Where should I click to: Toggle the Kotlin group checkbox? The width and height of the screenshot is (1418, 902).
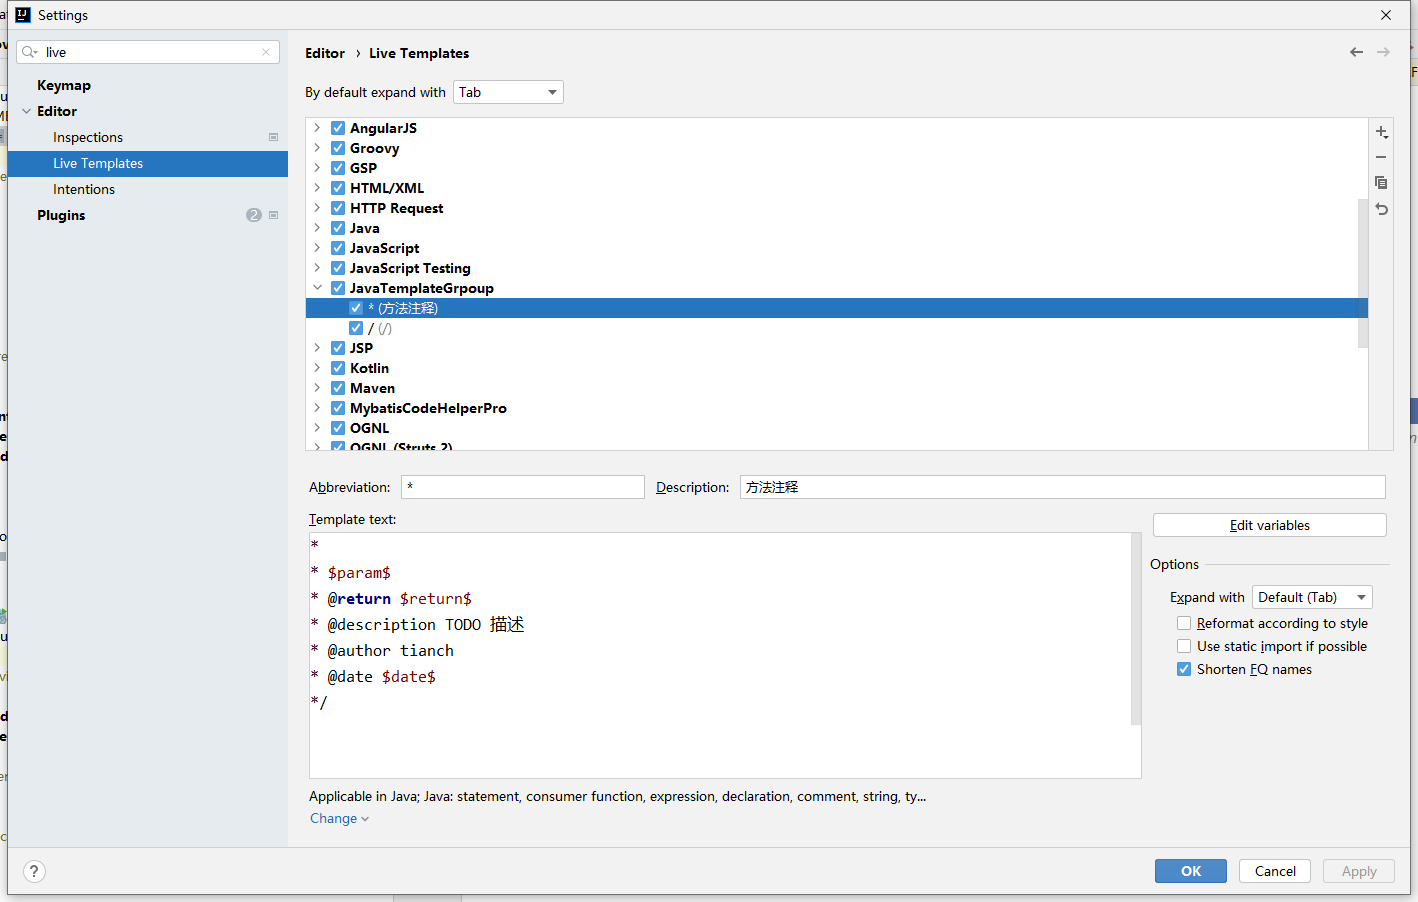click(338, 368)
